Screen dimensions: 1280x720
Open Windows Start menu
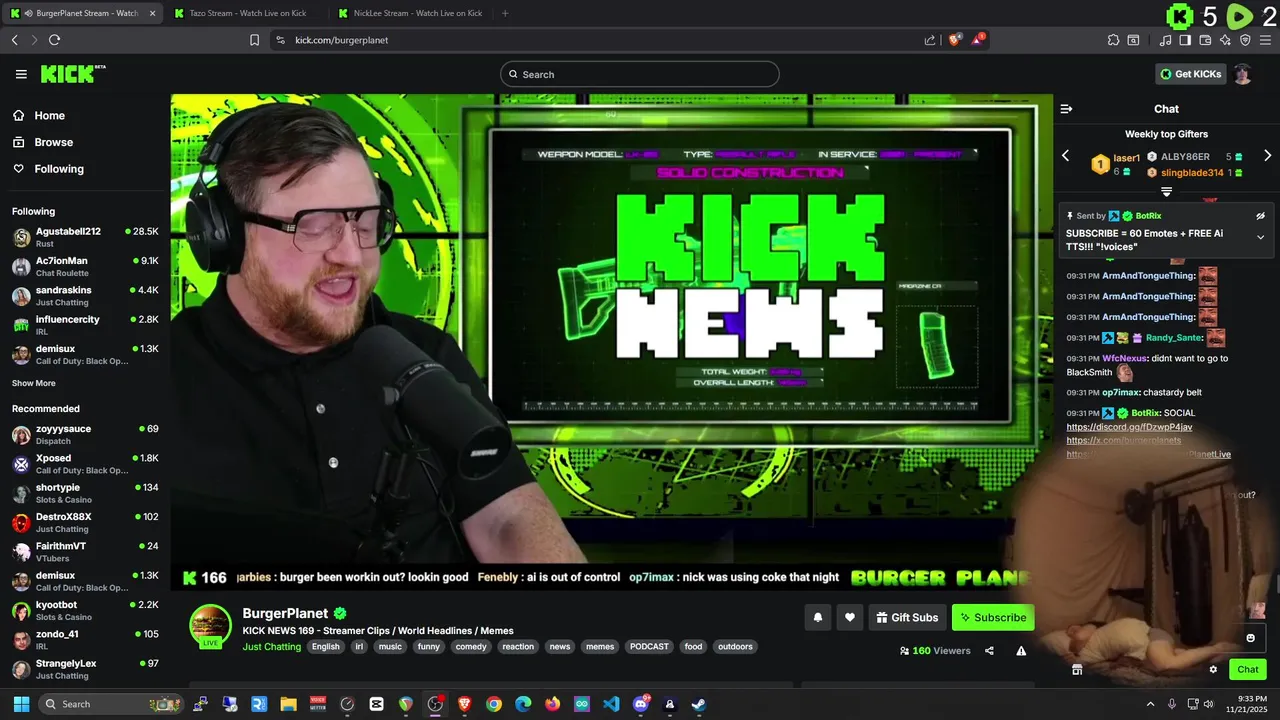click(x=21, y=704)
